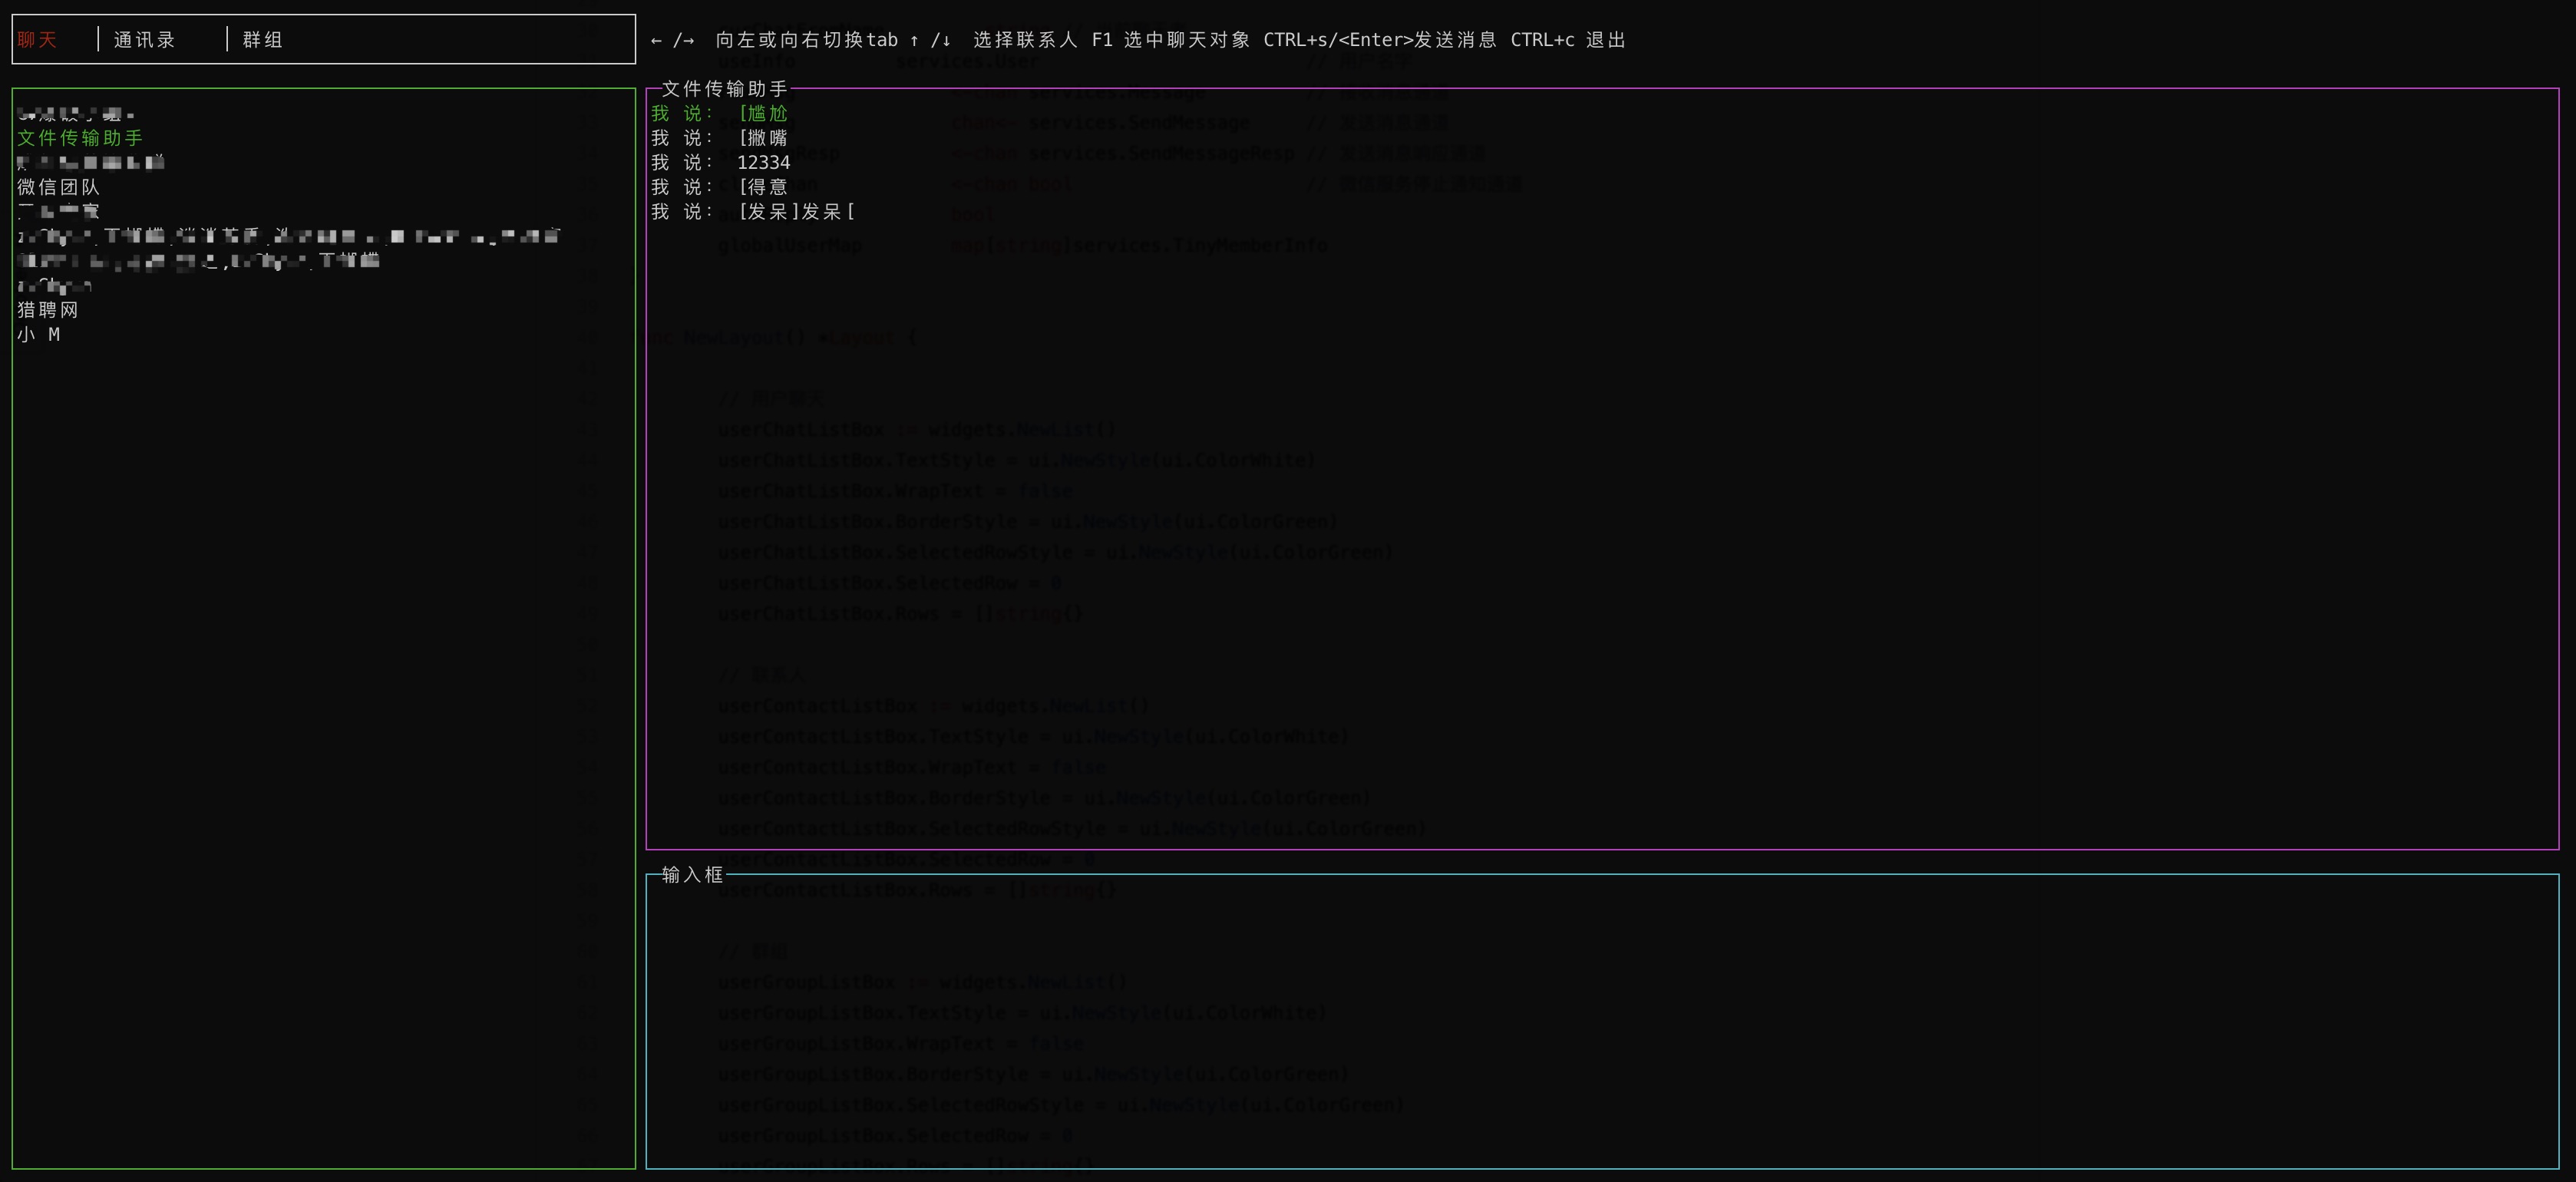Choose 猎聘网 from the chat list
This screenshot has height=1182, width=2576.
[48, 310]
